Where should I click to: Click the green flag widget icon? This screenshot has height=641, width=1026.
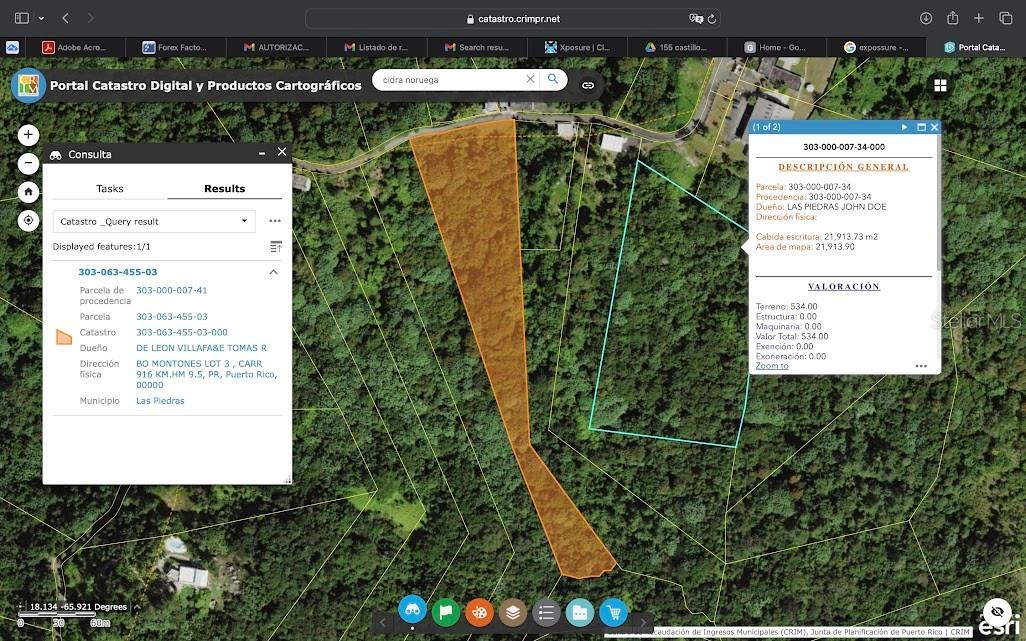pyautogui.click(x=446, y=612)
